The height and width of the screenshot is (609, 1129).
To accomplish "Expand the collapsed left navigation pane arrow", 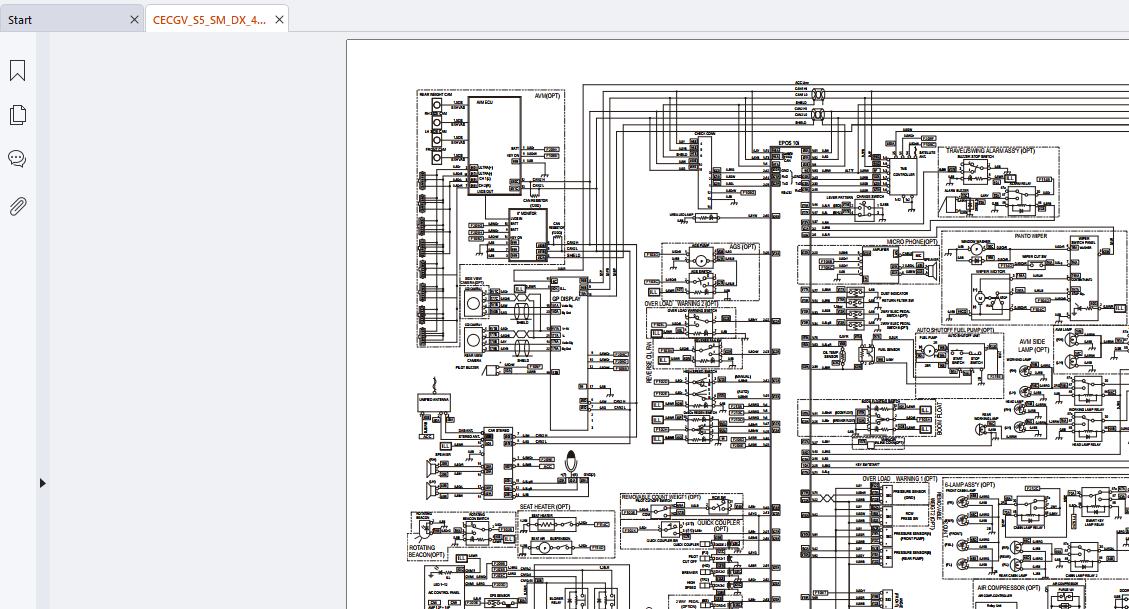I will click(42, 483).
